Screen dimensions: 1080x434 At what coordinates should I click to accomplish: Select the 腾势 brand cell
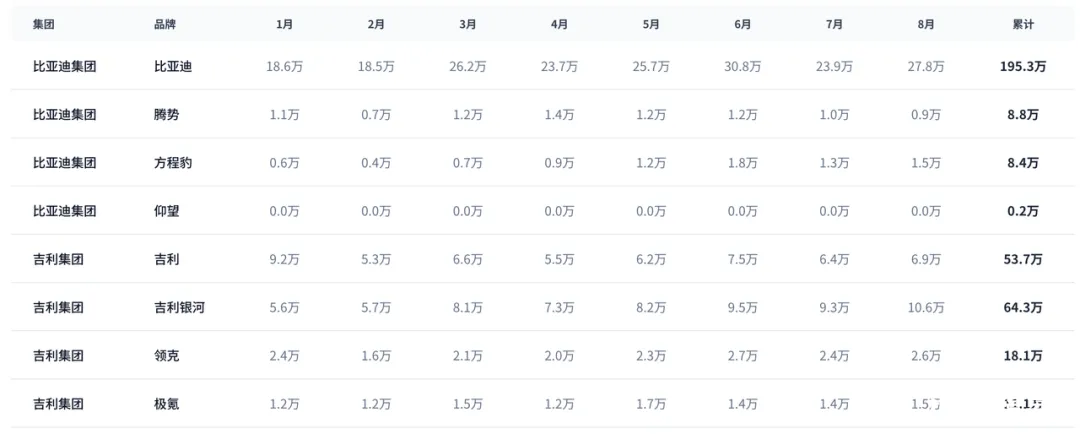click(167, 115)
